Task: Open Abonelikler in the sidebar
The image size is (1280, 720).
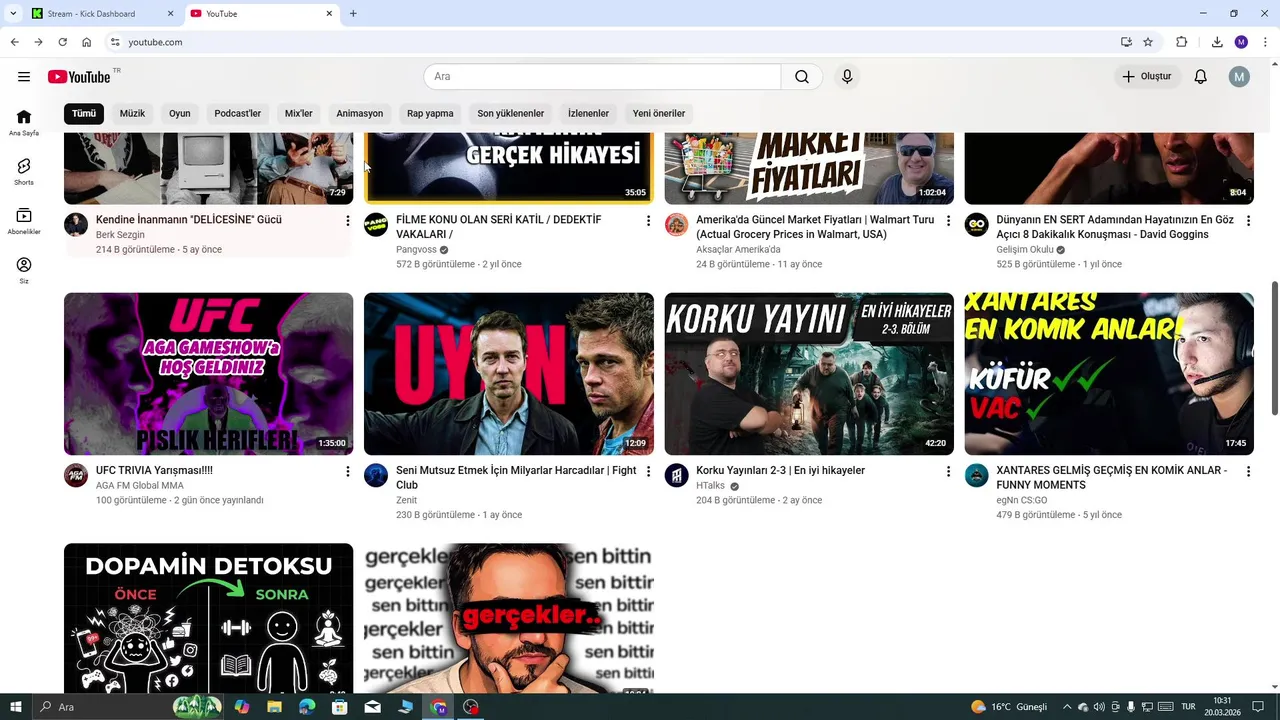Action: [x=24, y=221]
